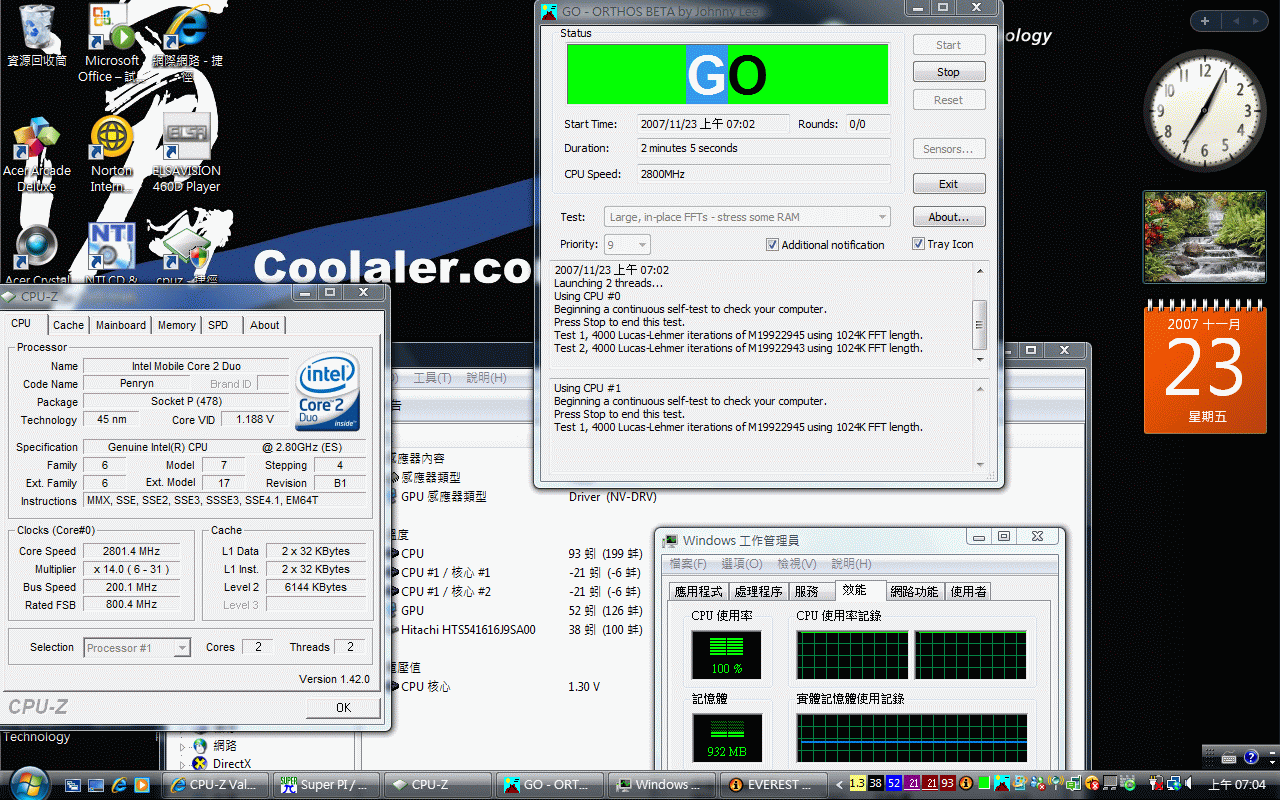Click the analog clock sidebar gadget
The height and width of the screenshot is (800, 1280).
tap(1204, 111)
